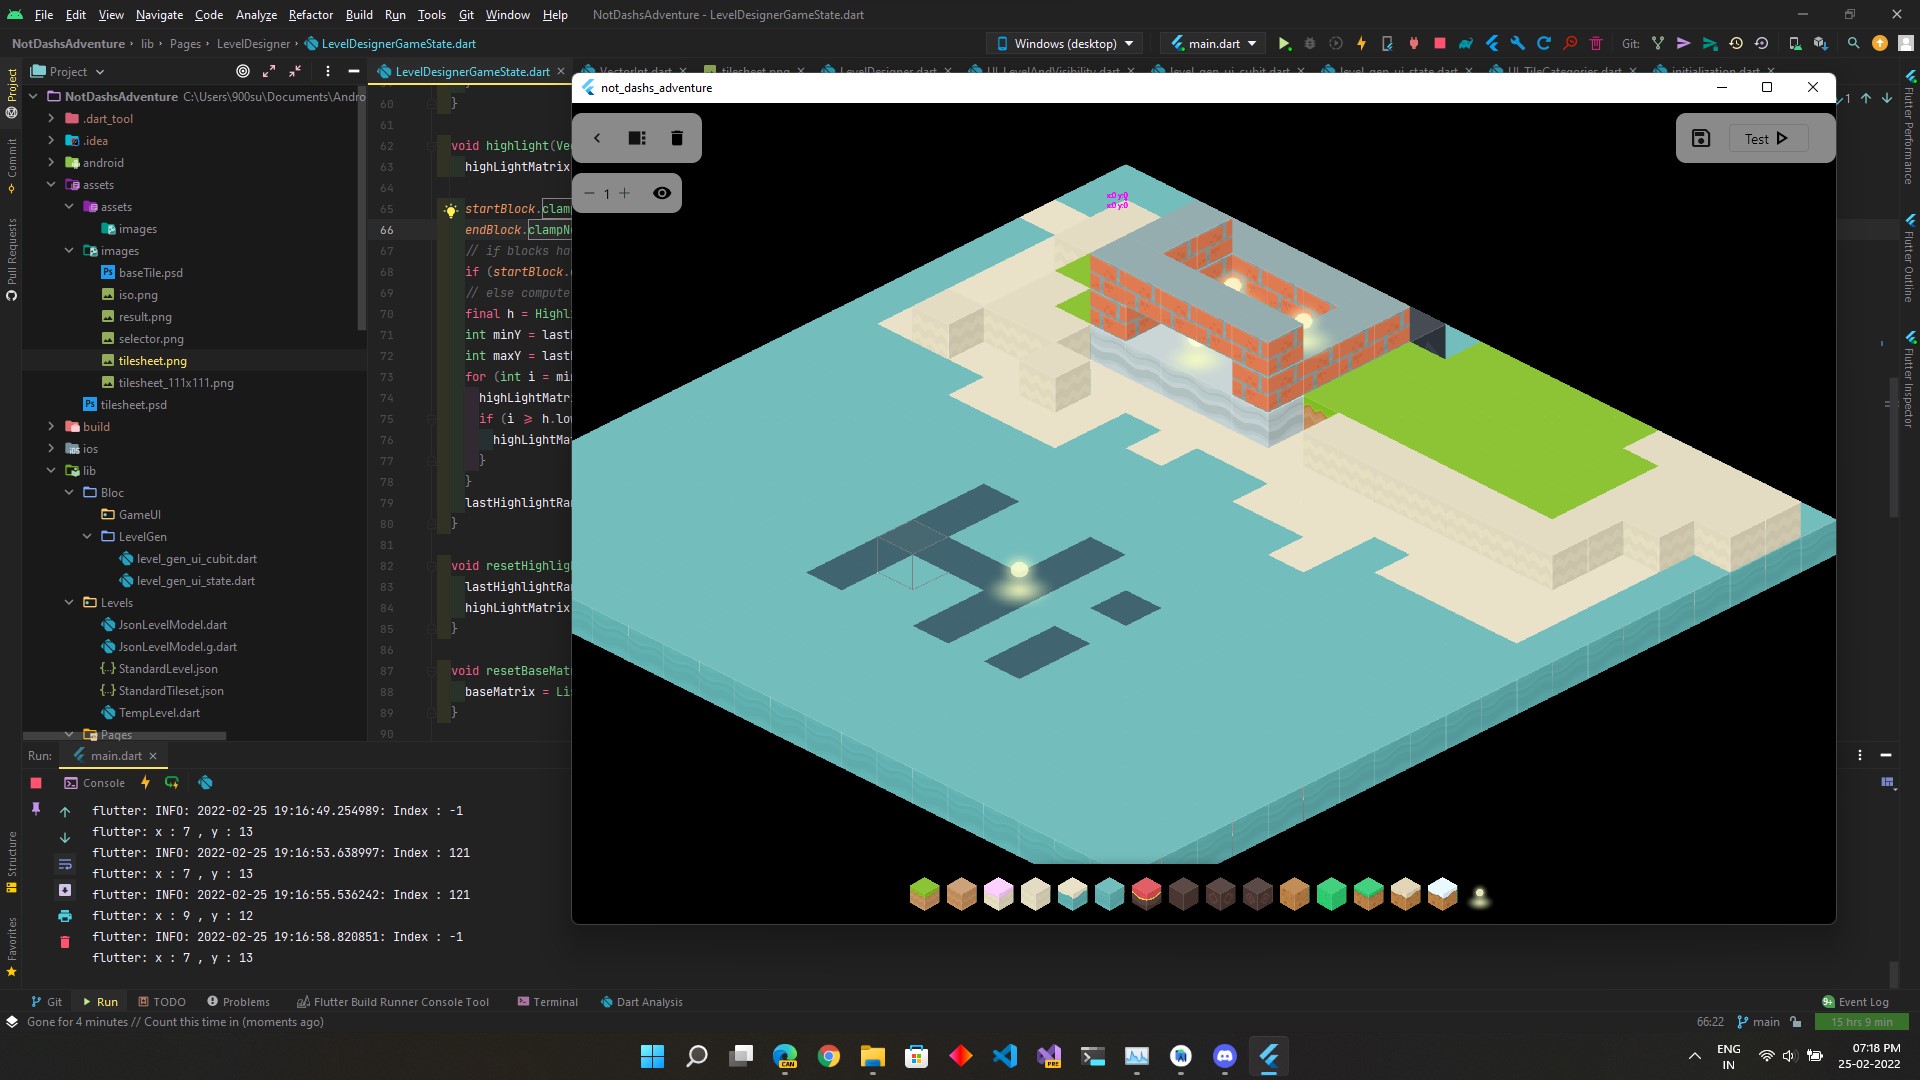The width and height of the screenshot is (1920, 1080).
Task: Toggle the eye visibility icon
Action: click(662, 193)
